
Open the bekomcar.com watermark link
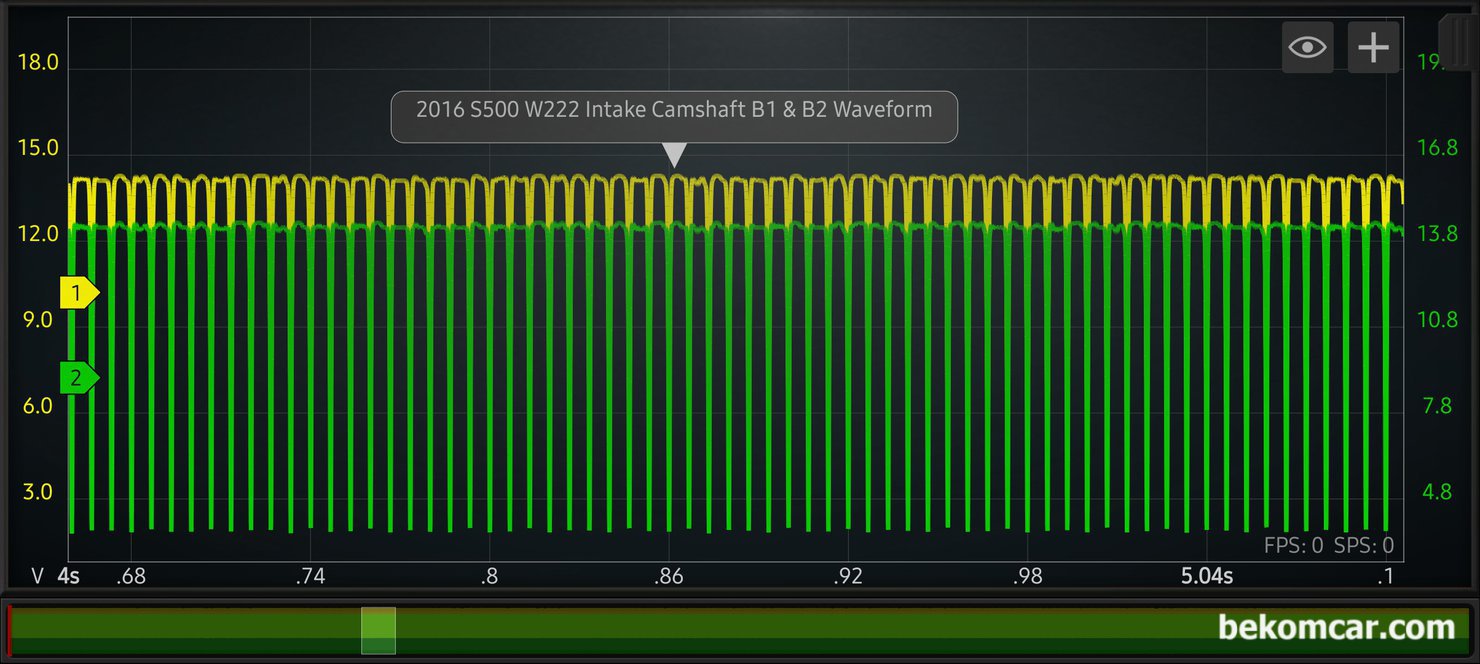[x=1336, y=628]
